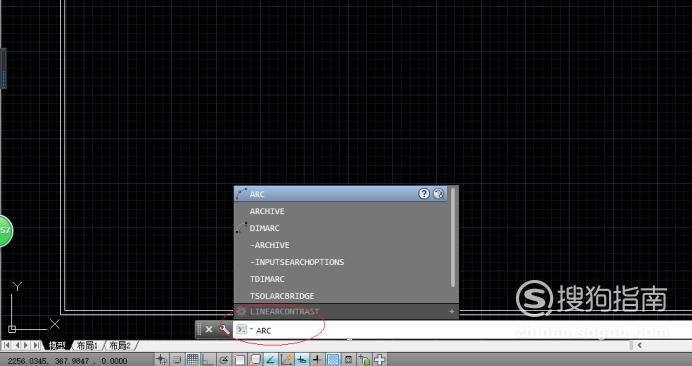Screen dimensions: 692x366
Task: Select ARC from the autocomplete list
Action: tap(340, 194)
